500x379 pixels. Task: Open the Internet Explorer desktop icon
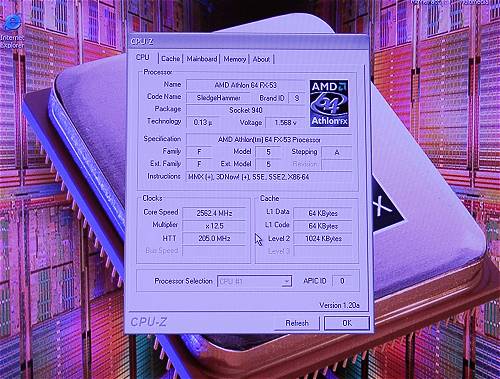pos(12,31)
